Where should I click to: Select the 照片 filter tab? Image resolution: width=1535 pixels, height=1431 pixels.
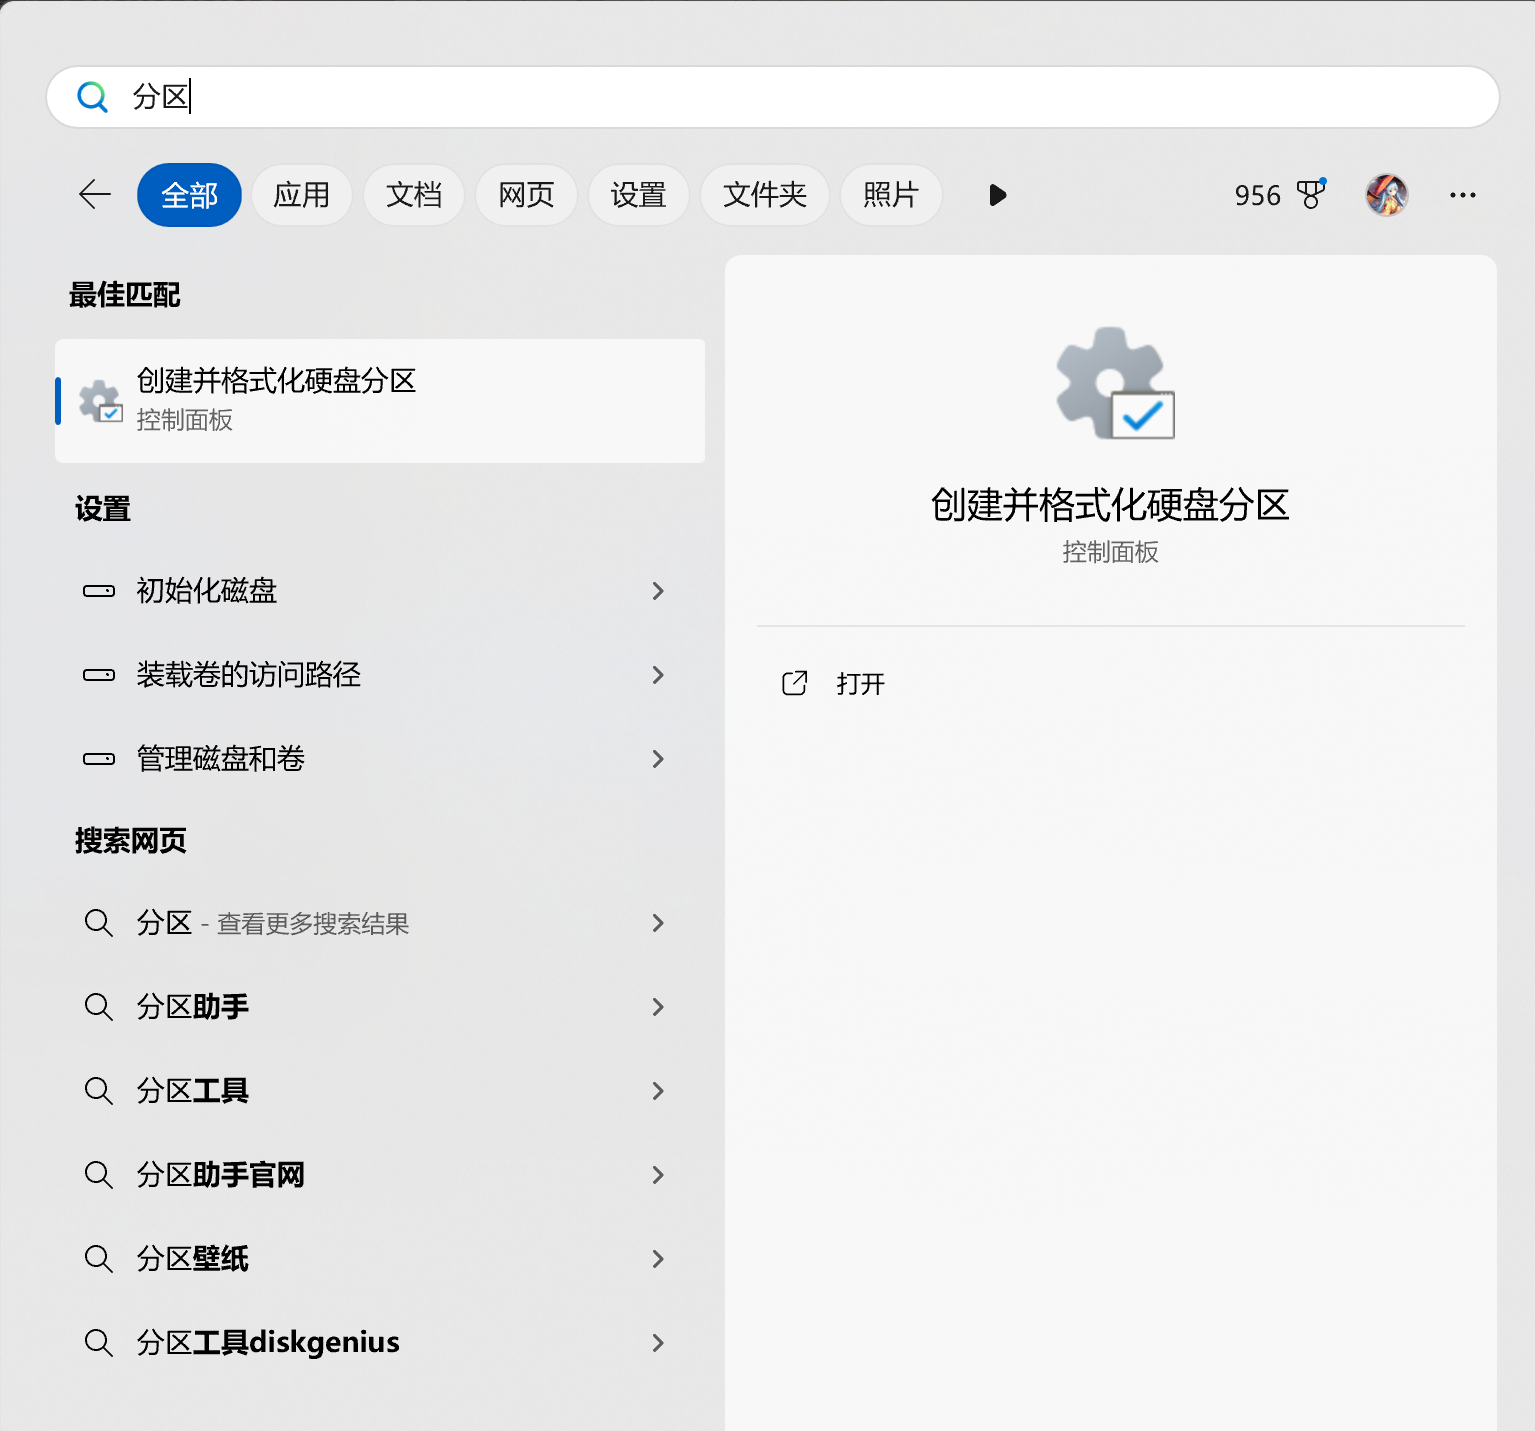[890, 195]
